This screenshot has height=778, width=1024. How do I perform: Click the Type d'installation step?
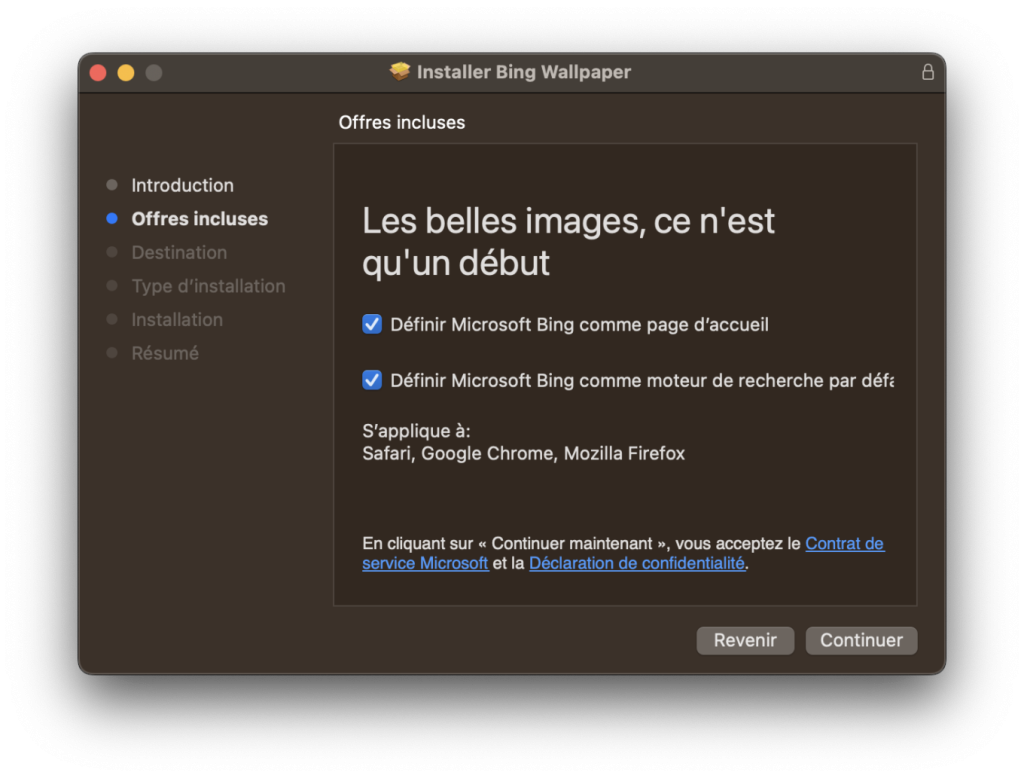click(x=208, y=286)
